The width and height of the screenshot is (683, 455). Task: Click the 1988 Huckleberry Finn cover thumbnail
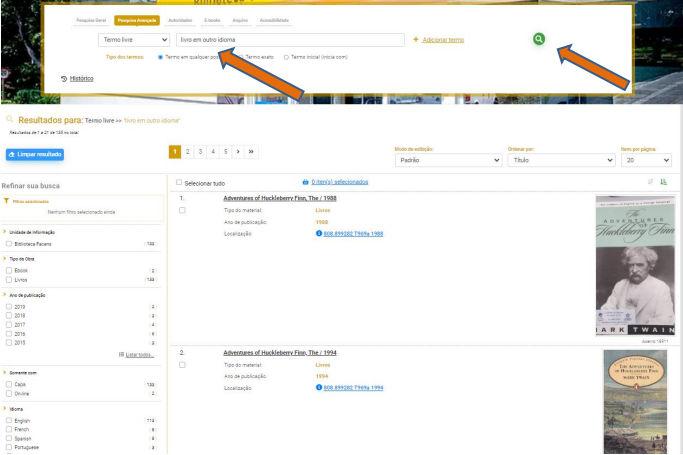(635, 265)
